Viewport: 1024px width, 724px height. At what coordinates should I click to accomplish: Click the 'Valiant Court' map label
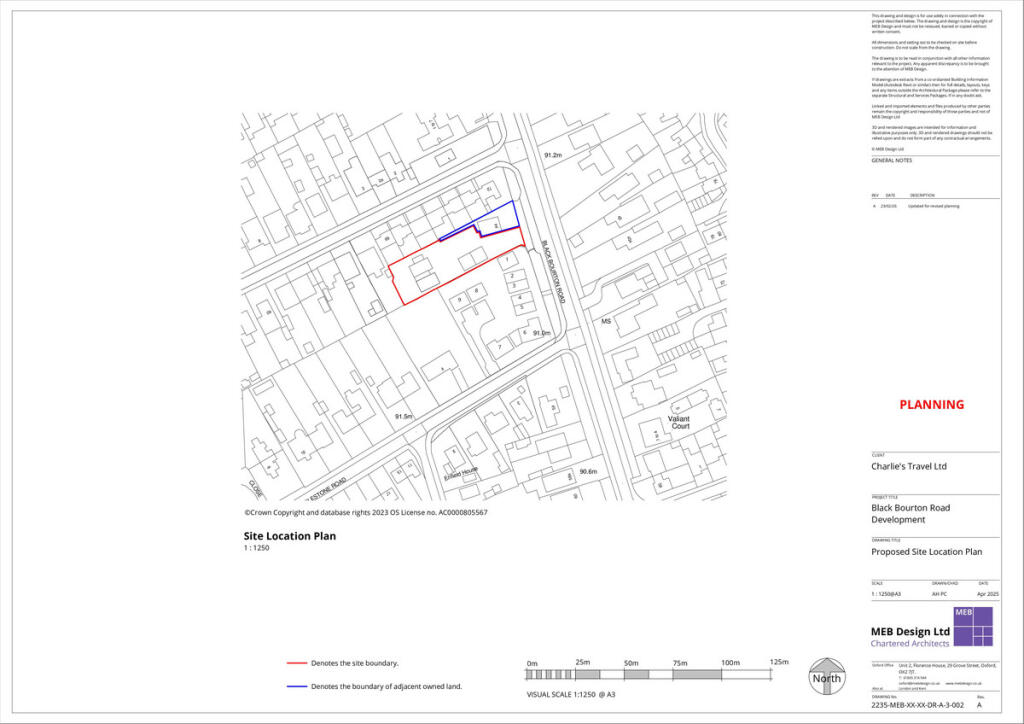pyautogui.click(x=679, y=422)
